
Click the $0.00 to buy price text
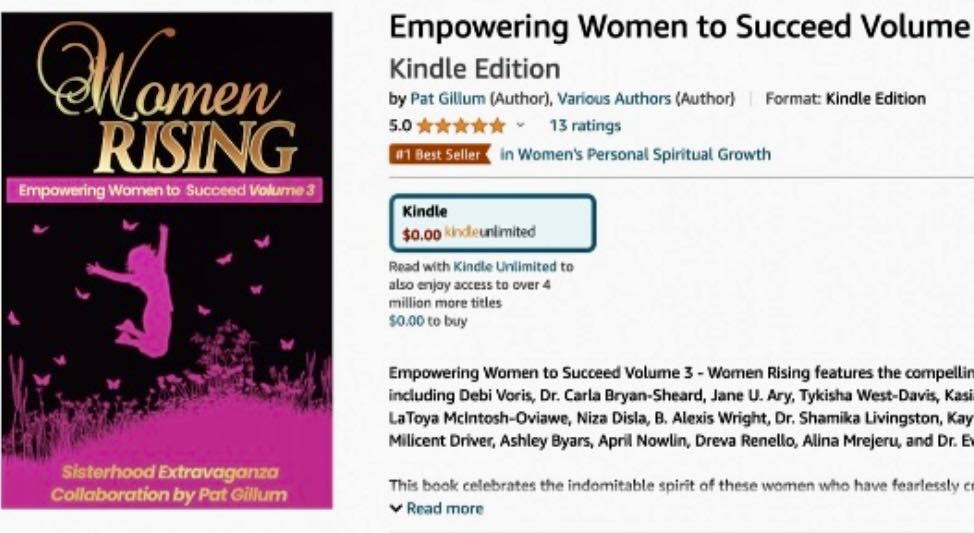tap(422, 322)
